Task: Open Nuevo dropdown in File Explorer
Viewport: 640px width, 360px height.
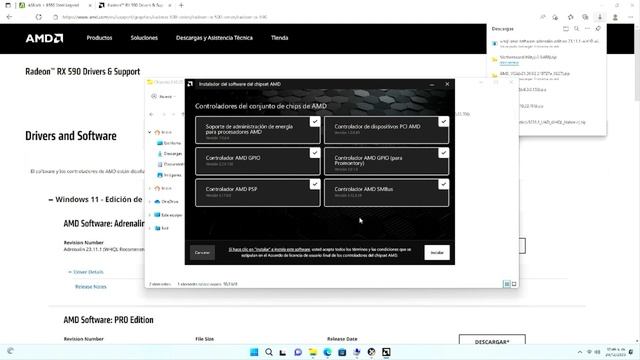Action: pos(164,96)
